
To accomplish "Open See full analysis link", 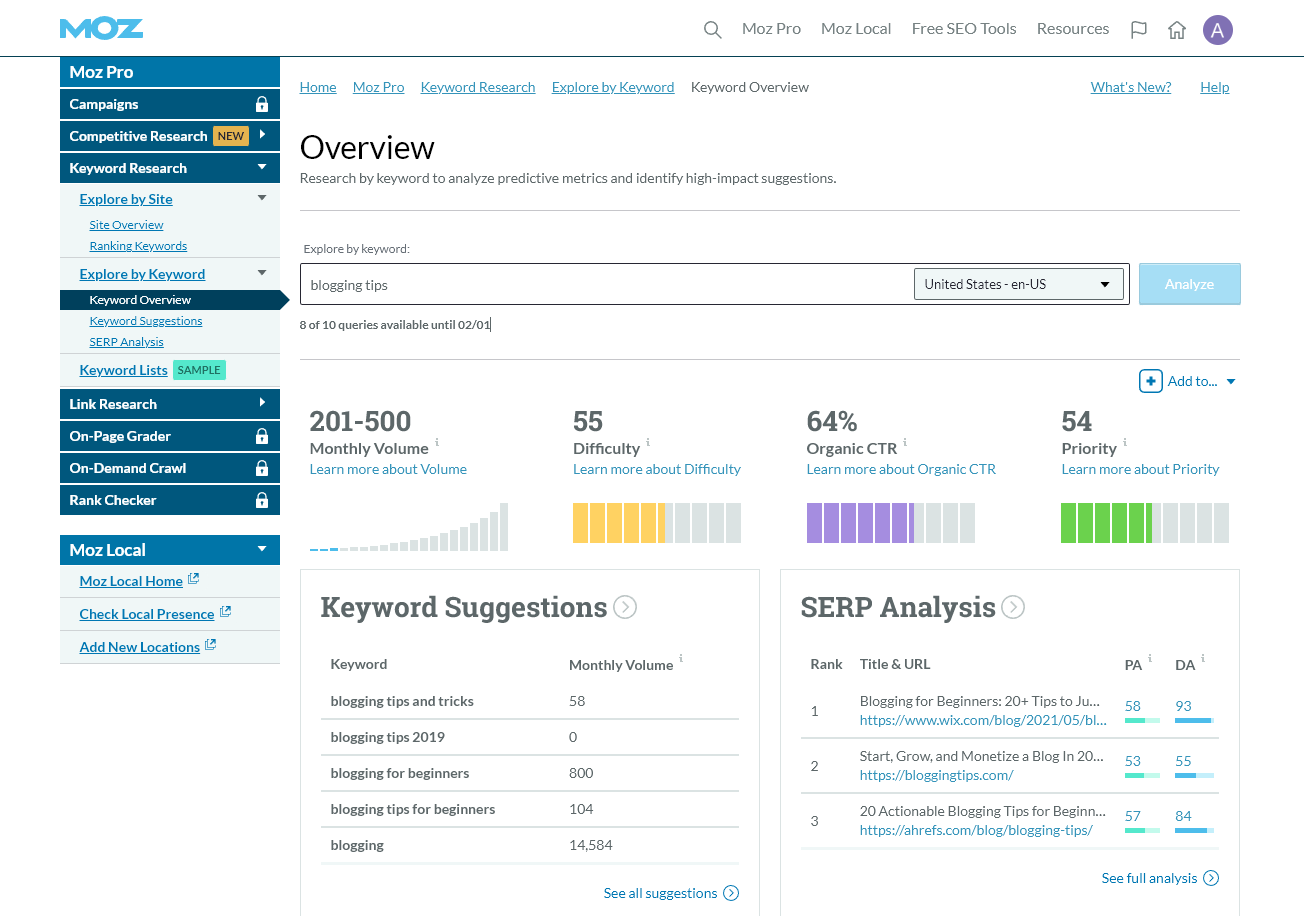I will 1150,878.
